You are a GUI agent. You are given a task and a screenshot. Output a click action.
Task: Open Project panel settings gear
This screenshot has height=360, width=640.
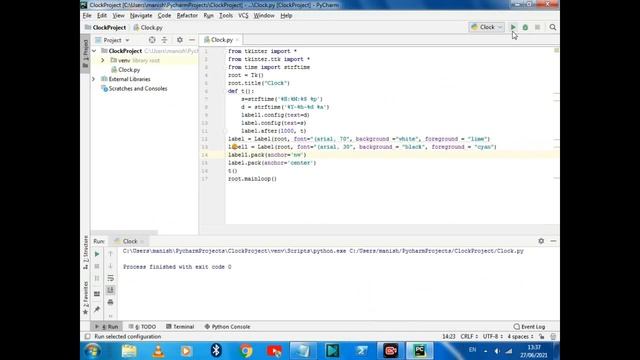[x=180, y=40]
